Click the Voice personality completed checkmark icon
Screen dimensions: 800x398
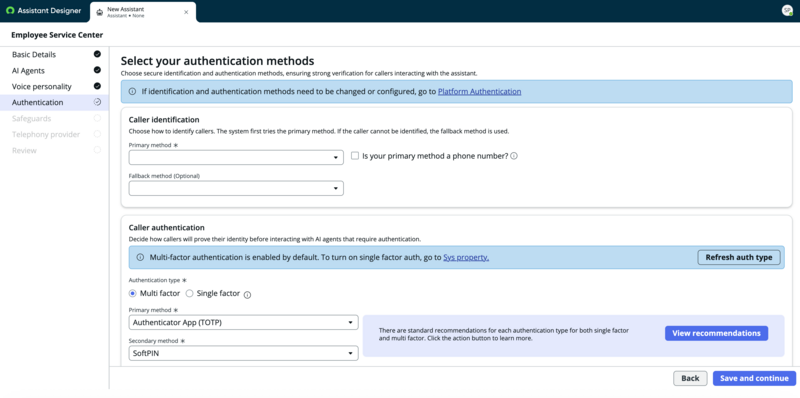coord(97,86)
